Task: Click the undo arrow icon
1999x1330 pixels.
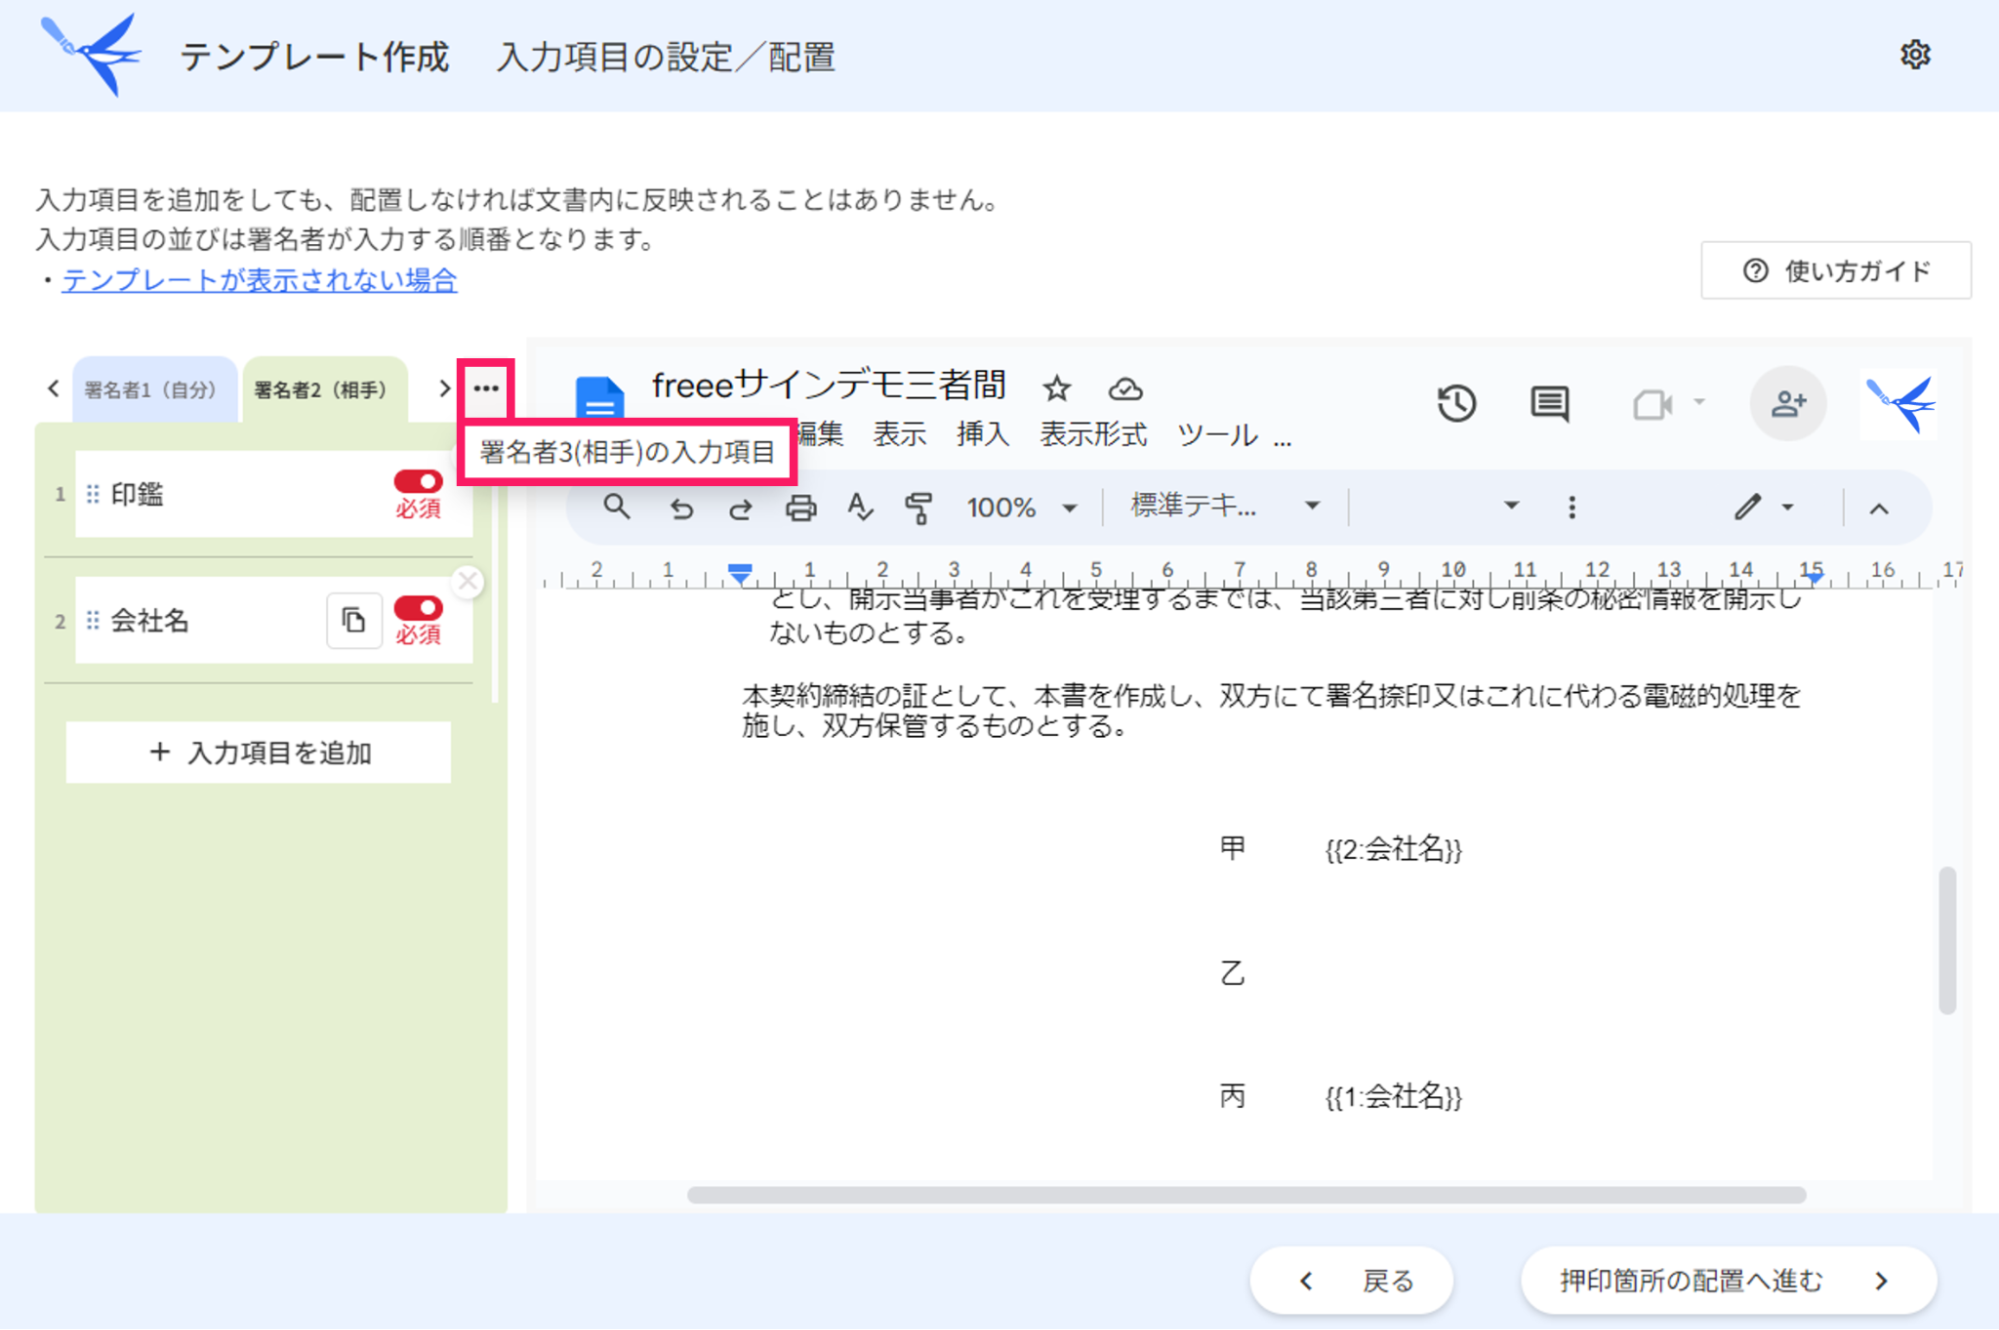Action: point(681,508)
